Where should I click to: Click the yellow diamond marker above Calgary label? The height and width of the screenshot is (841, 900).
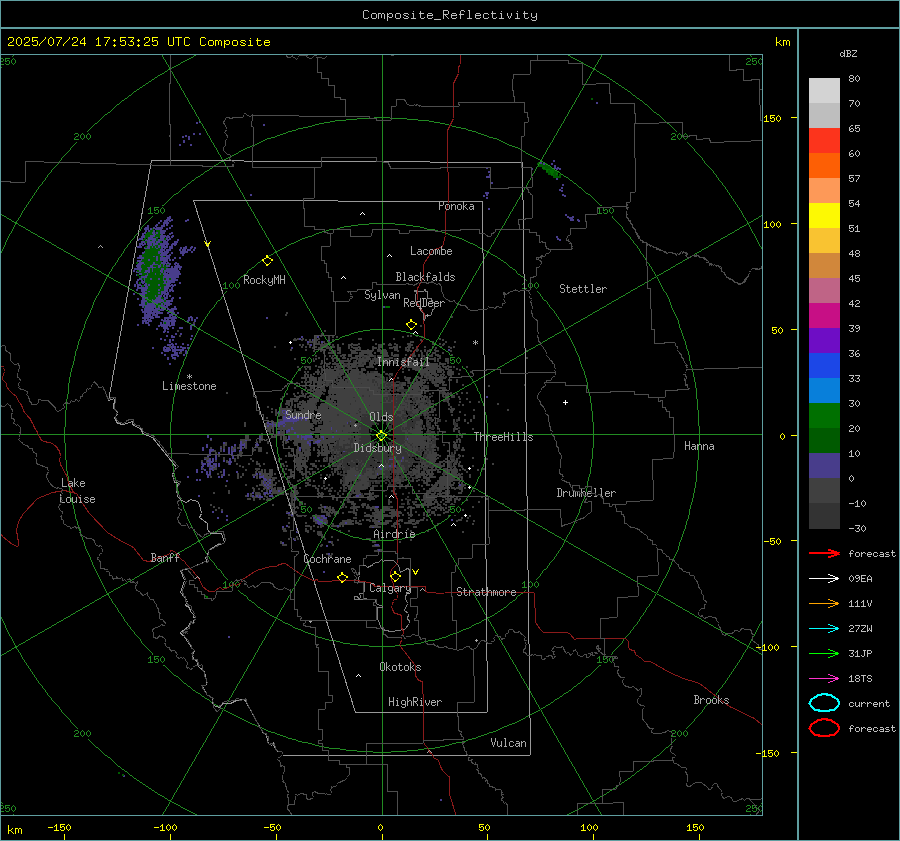(x=395, y=576)
